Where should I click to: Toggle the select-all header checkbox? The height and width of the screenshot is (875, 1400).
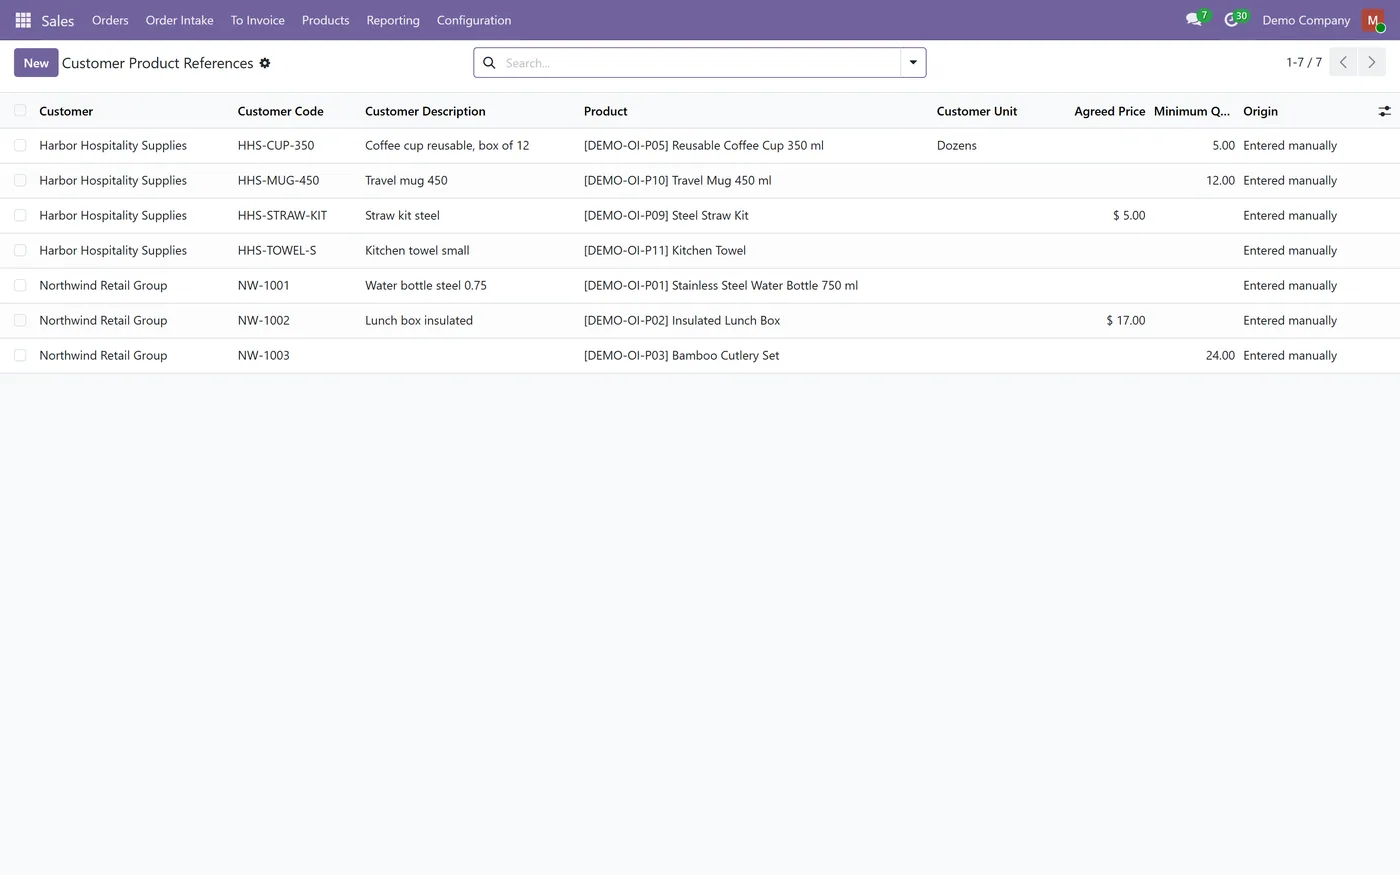point(20,111)
